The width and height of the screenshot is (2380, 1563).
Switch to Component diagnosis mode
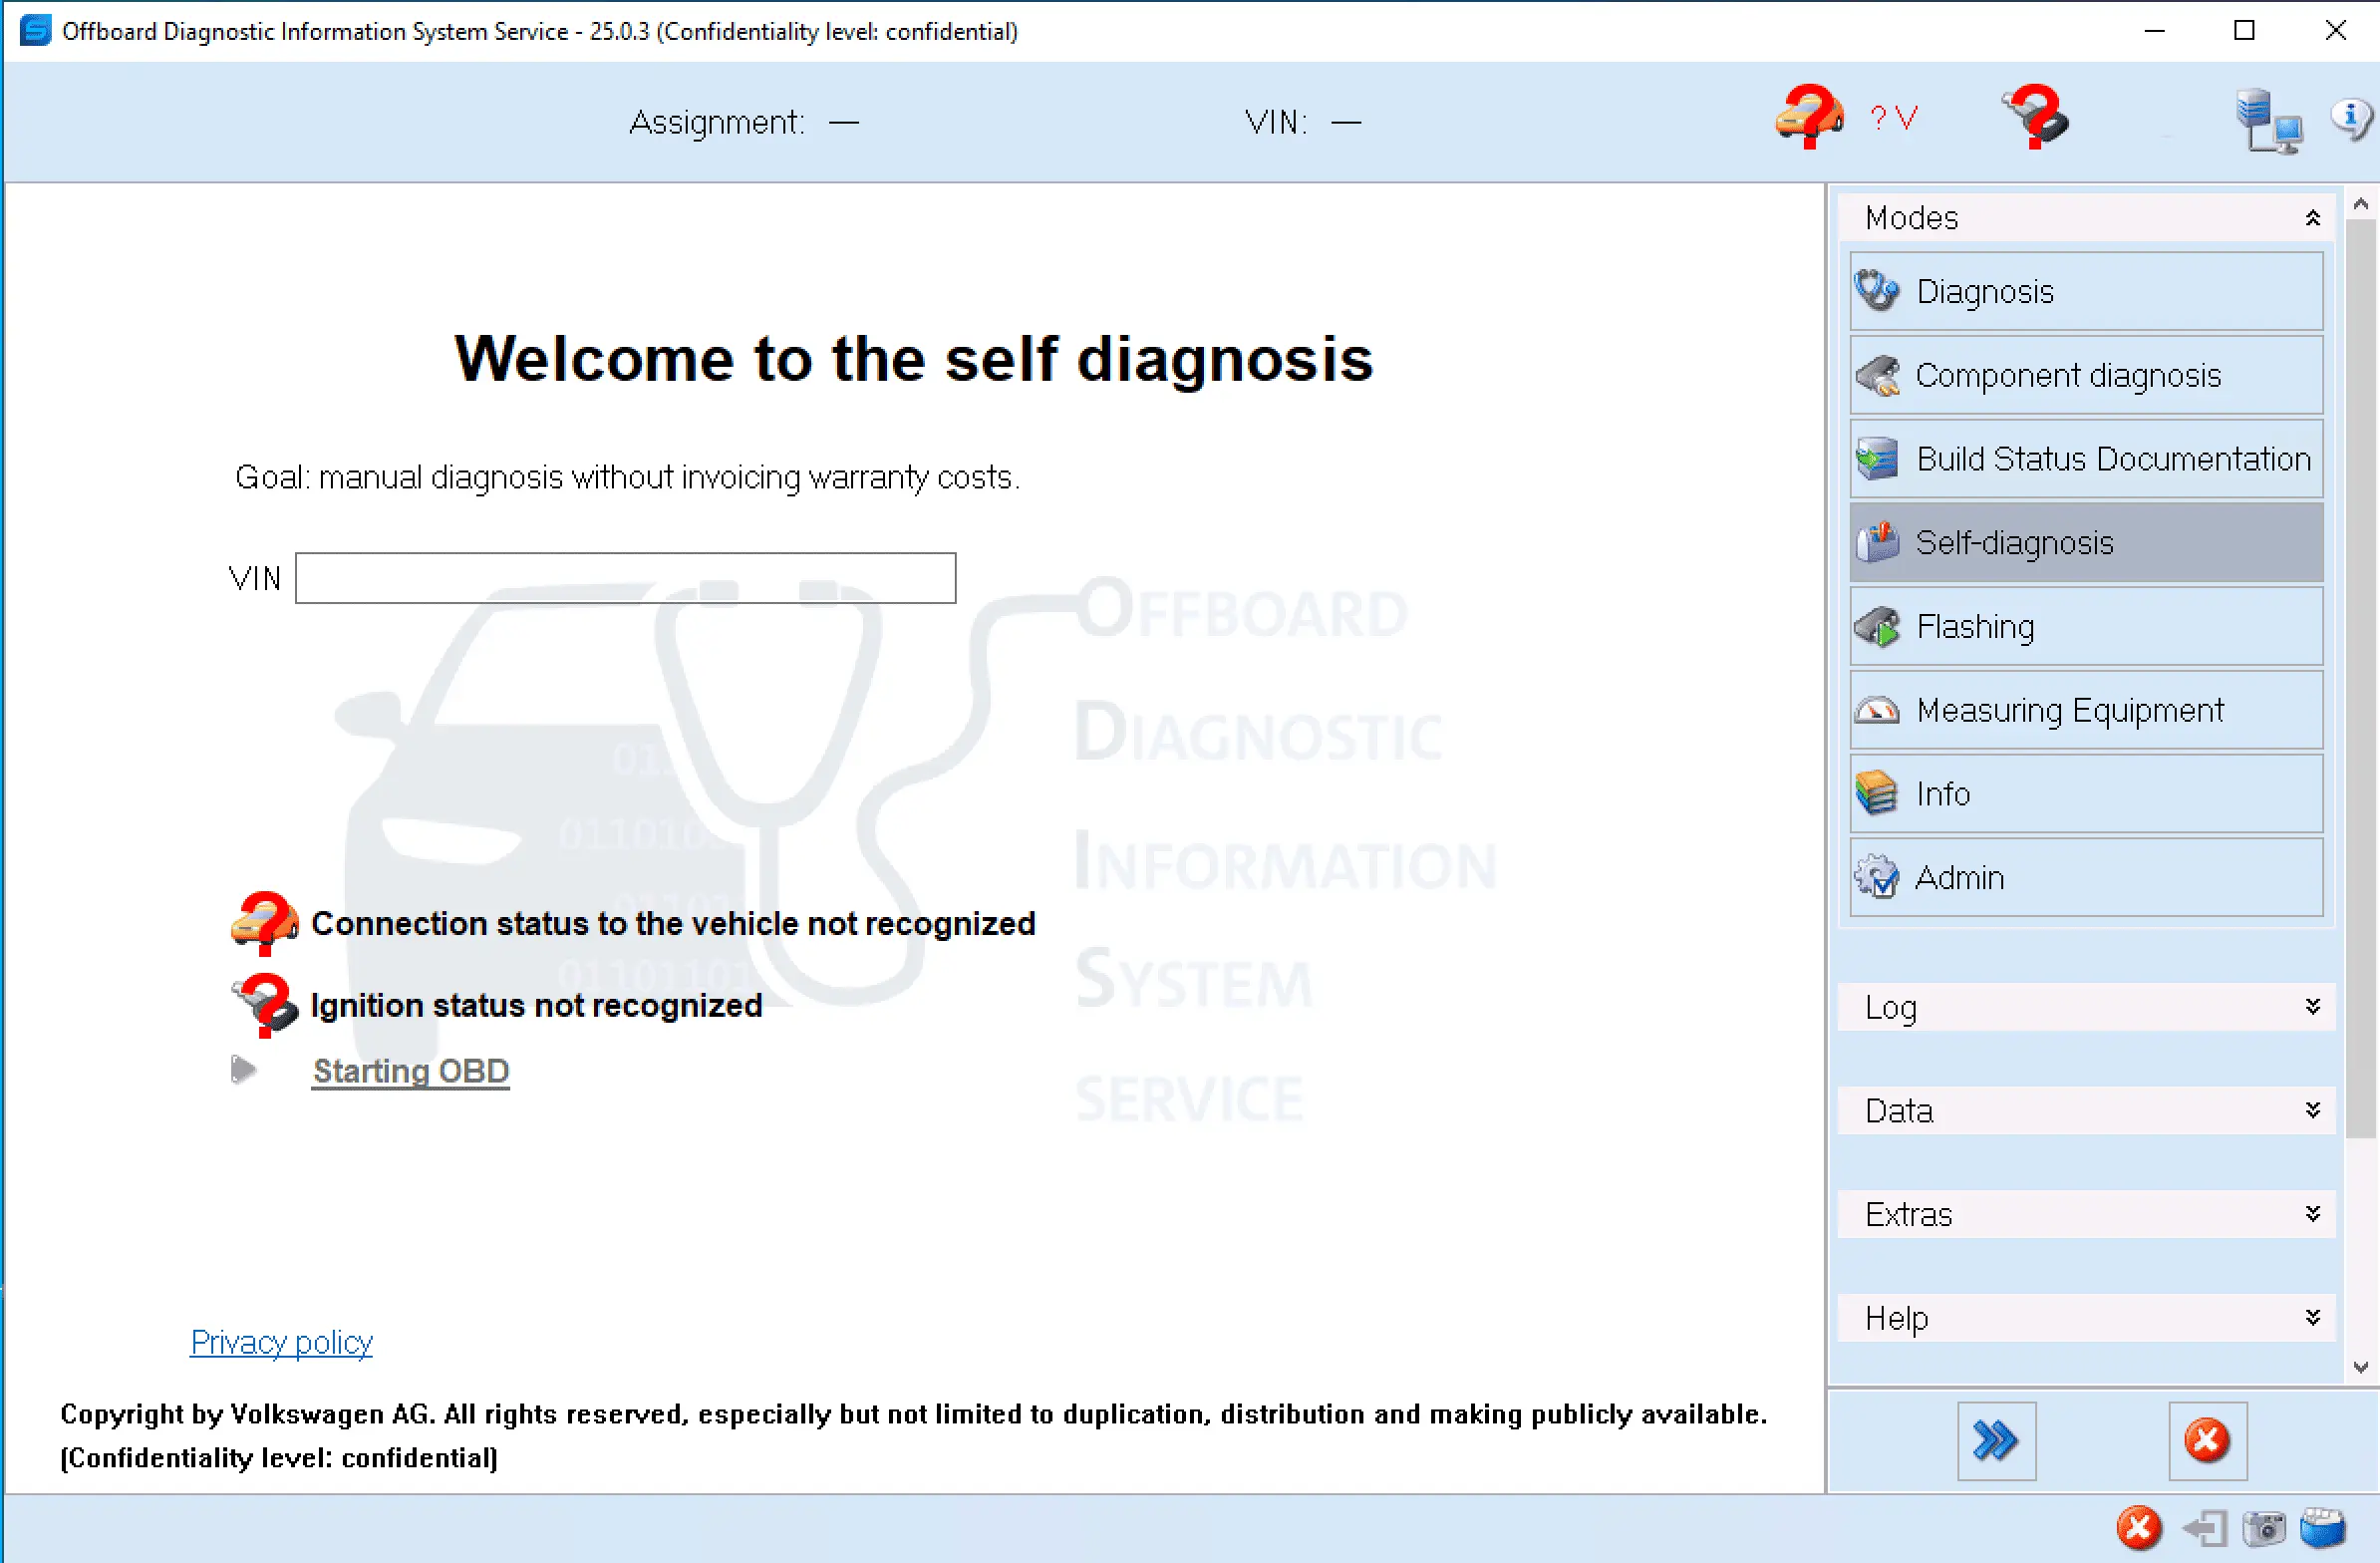click(x=2086, y=376)
